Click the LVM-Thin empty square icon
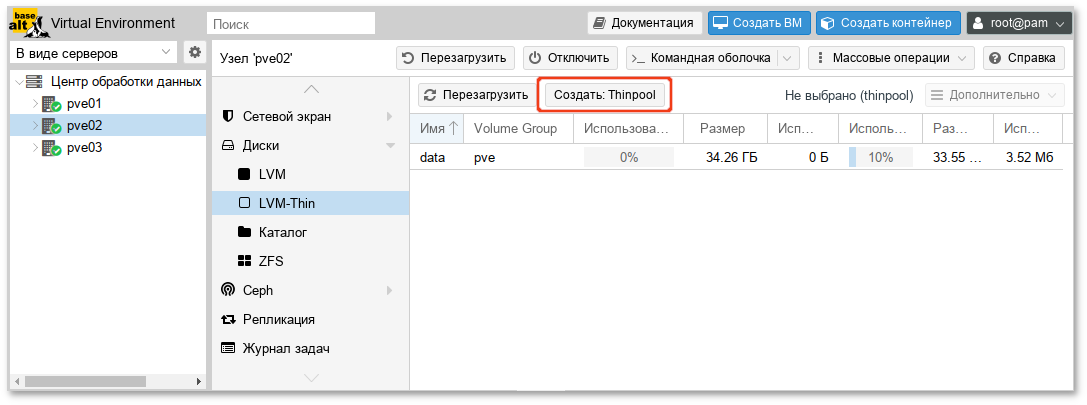This screenshot has width=1087, height=405. [x=244, y=203]
